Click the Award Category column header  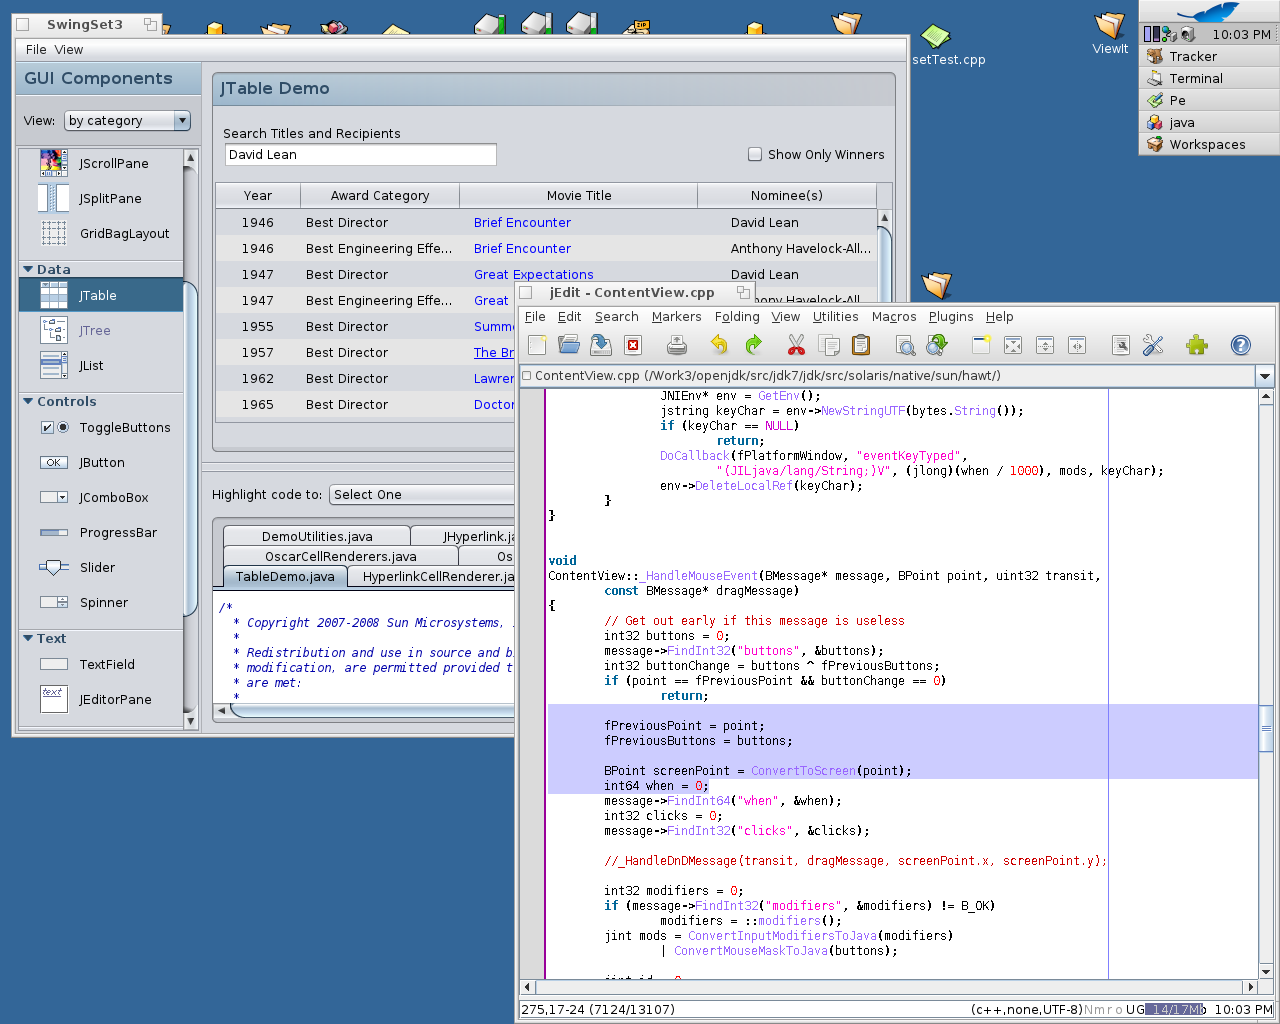380,195
